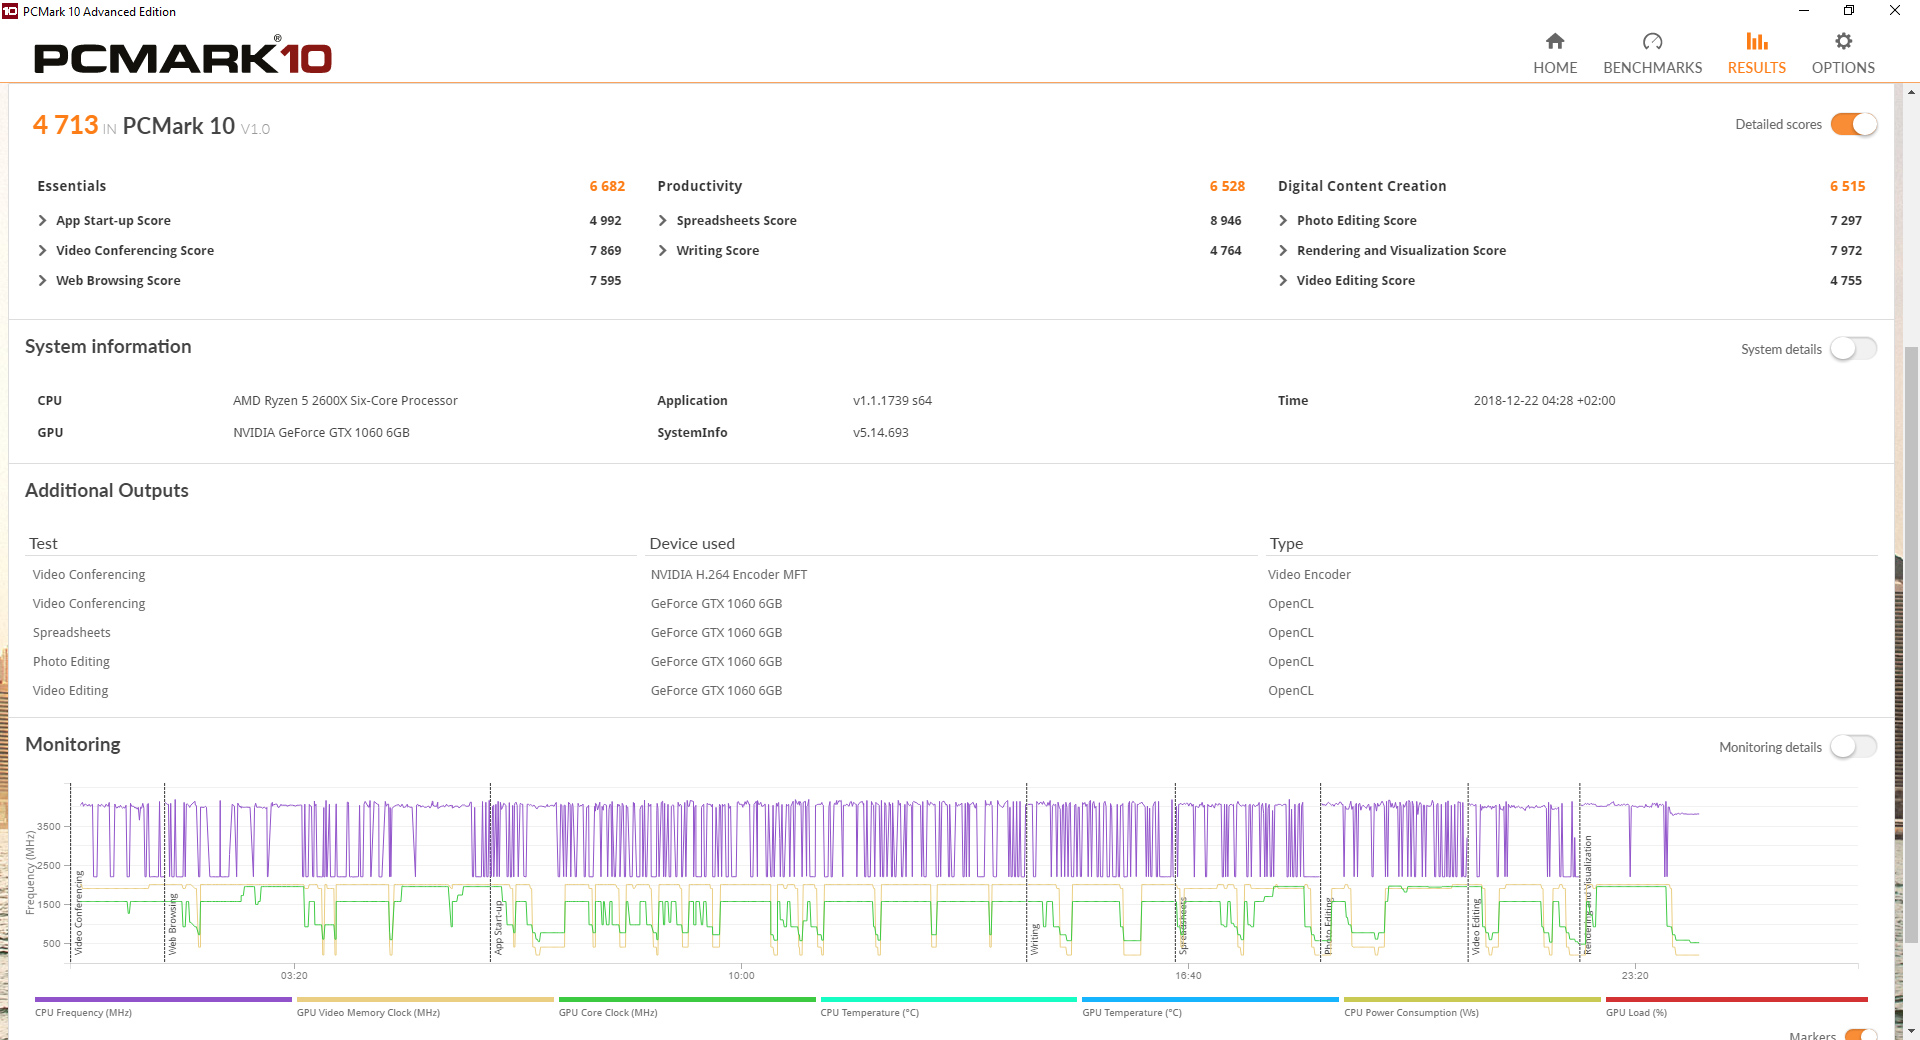Click the Essentials score 6 682
This screenshot has height=1040, width=1920.
pyautogui.click(x=607, y=186)
